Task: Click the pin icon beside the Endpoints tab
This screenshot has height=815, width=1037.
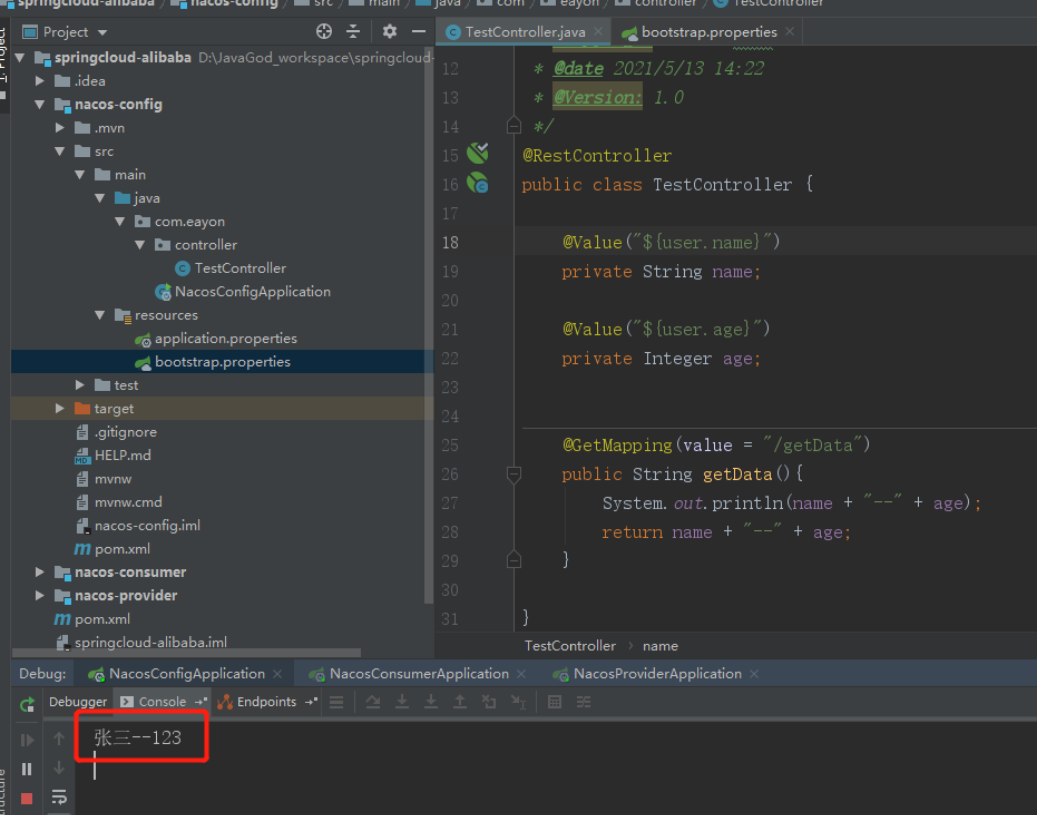Action: pos(311,702)
